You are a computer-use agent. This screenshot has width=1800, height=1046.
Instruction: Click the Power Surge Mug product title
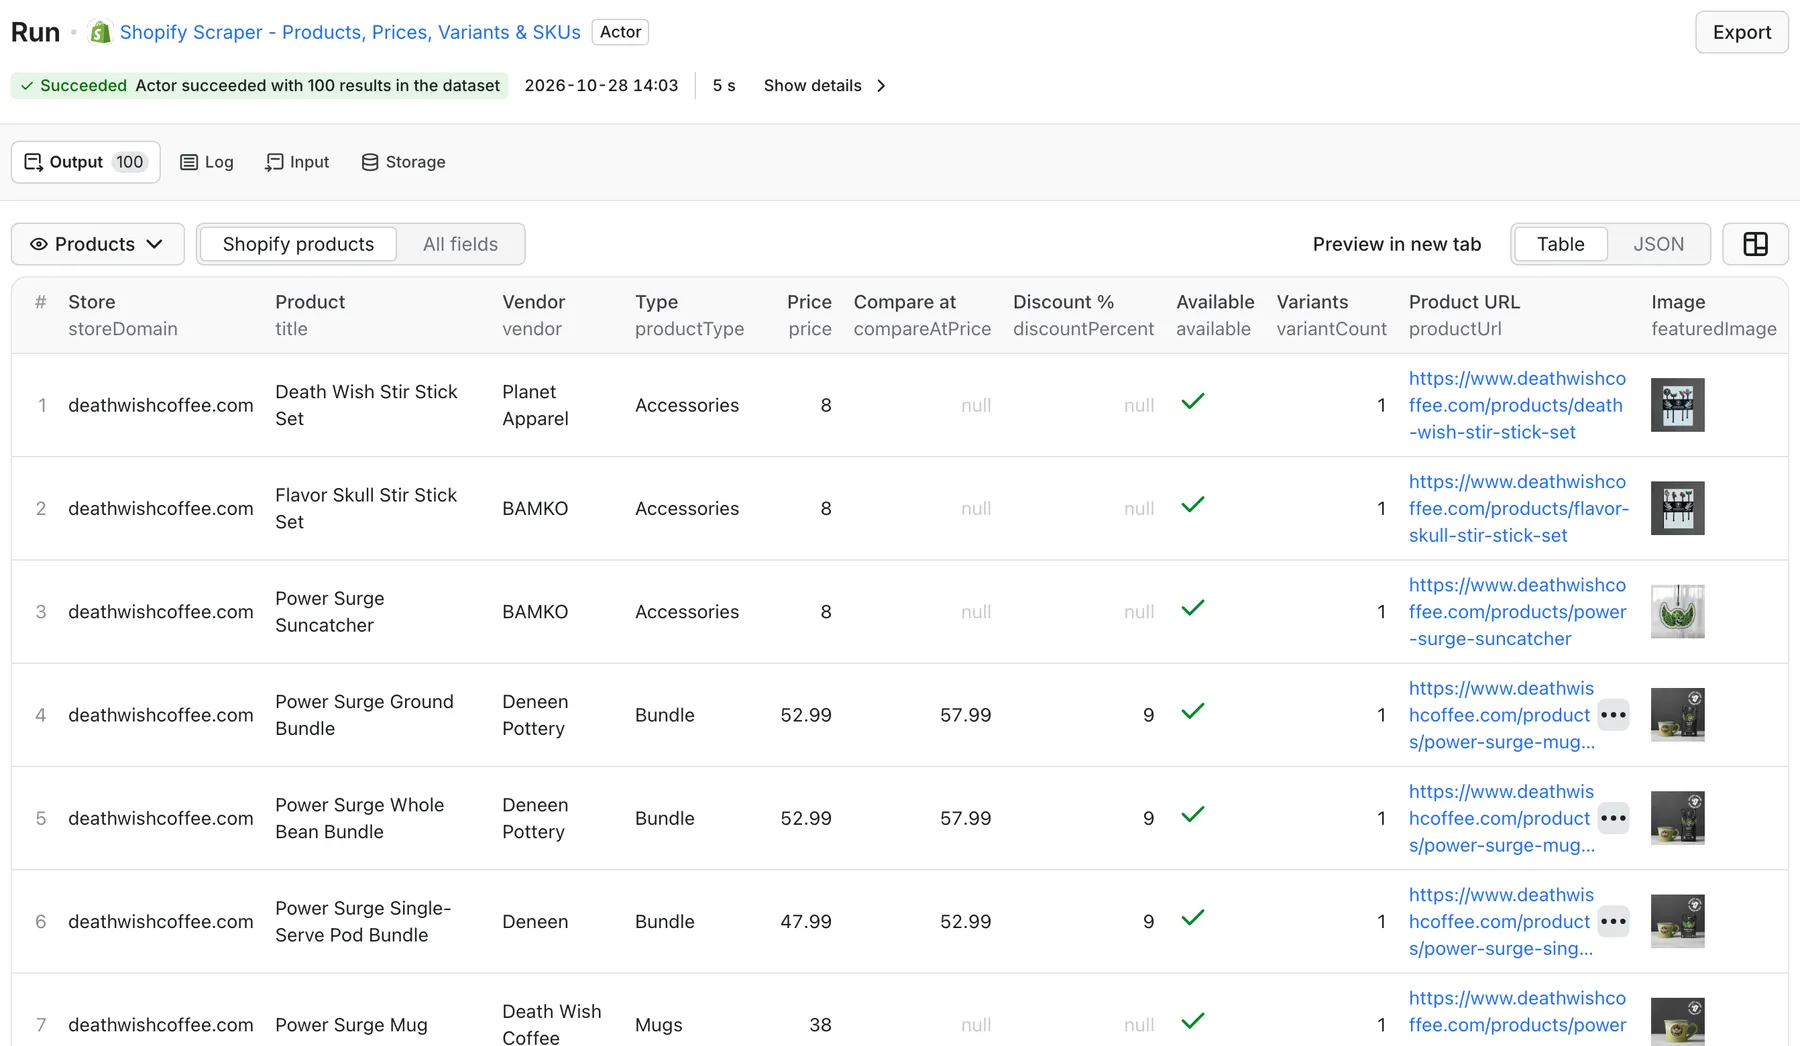(351, 1025)
